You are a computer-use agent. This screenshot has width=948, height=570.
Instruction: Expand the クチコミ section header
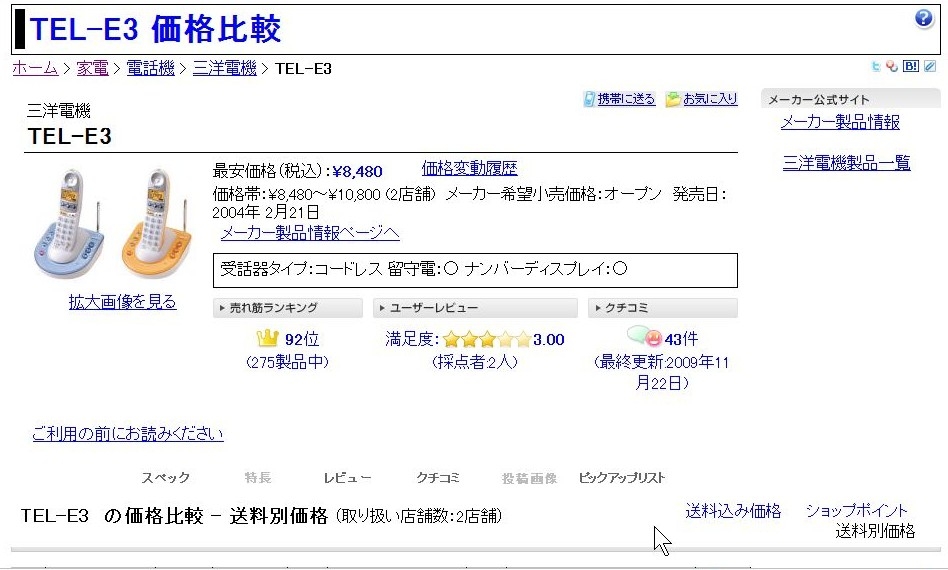tap(663, 308)
